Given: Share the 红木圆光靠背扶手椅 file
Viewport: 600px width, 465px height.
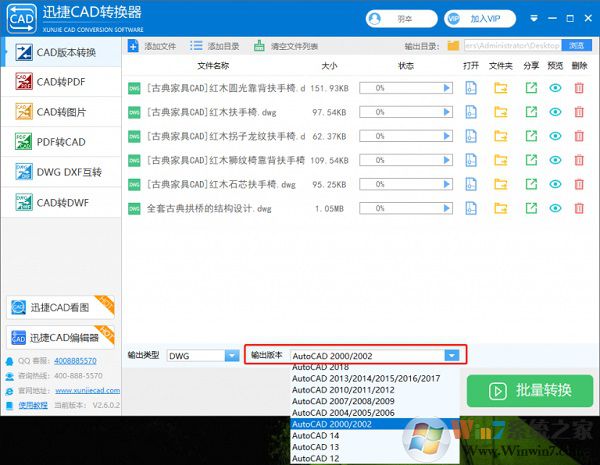Looking at the screenshot, I should click(x=531, y=88).
